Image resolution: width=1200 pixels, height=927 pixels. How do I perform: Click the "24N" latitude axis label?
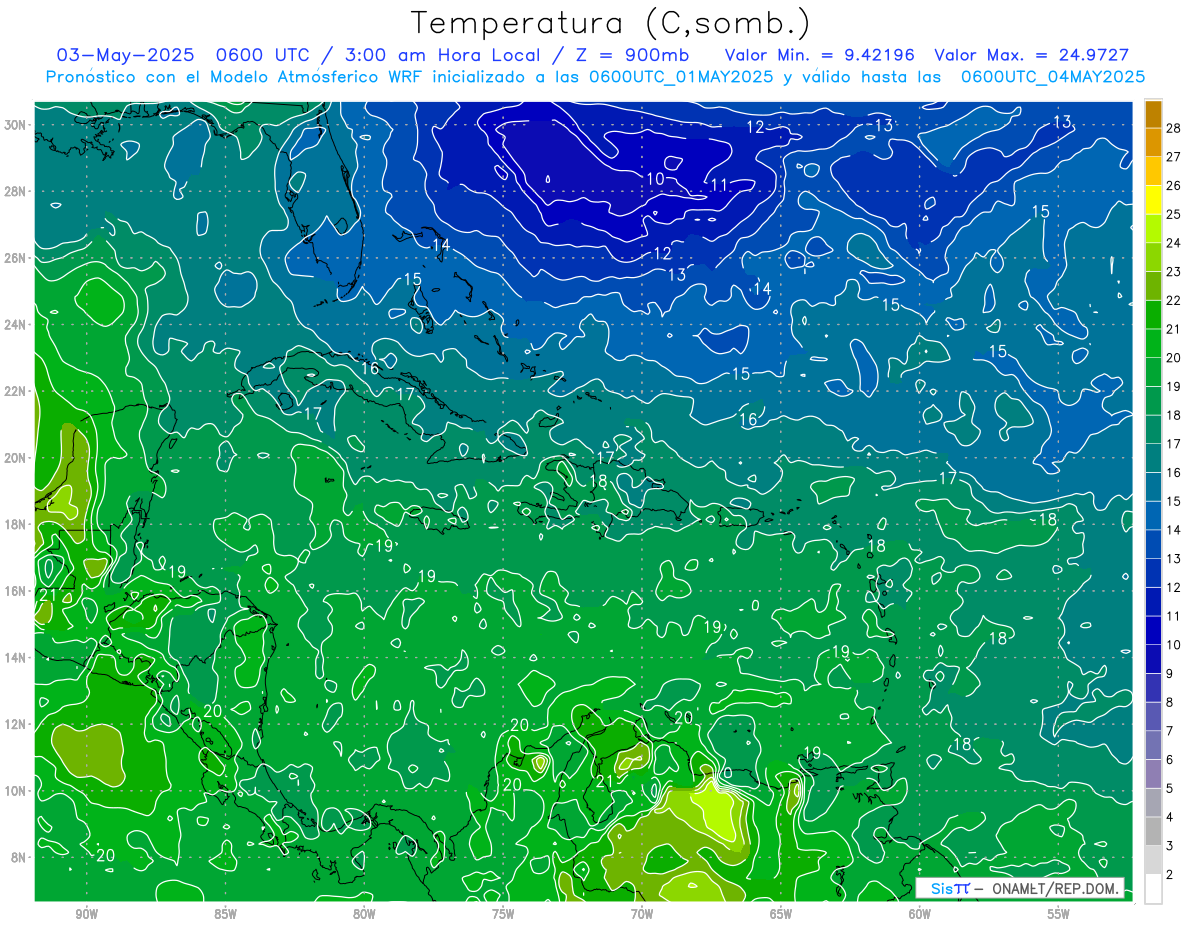[x=17, y=325]
